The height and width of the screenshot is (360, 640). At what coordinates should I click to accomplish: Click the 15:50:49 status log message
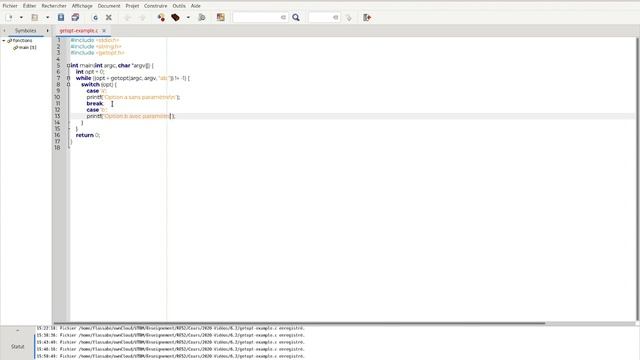pyautogui.click(x=171, y=356)
